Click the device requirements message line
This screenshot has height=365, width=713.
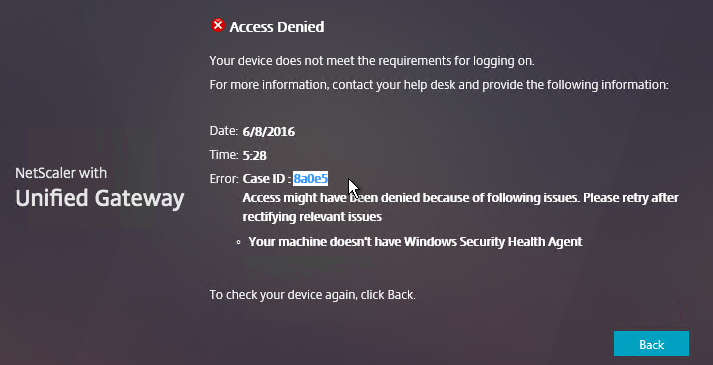372,60
